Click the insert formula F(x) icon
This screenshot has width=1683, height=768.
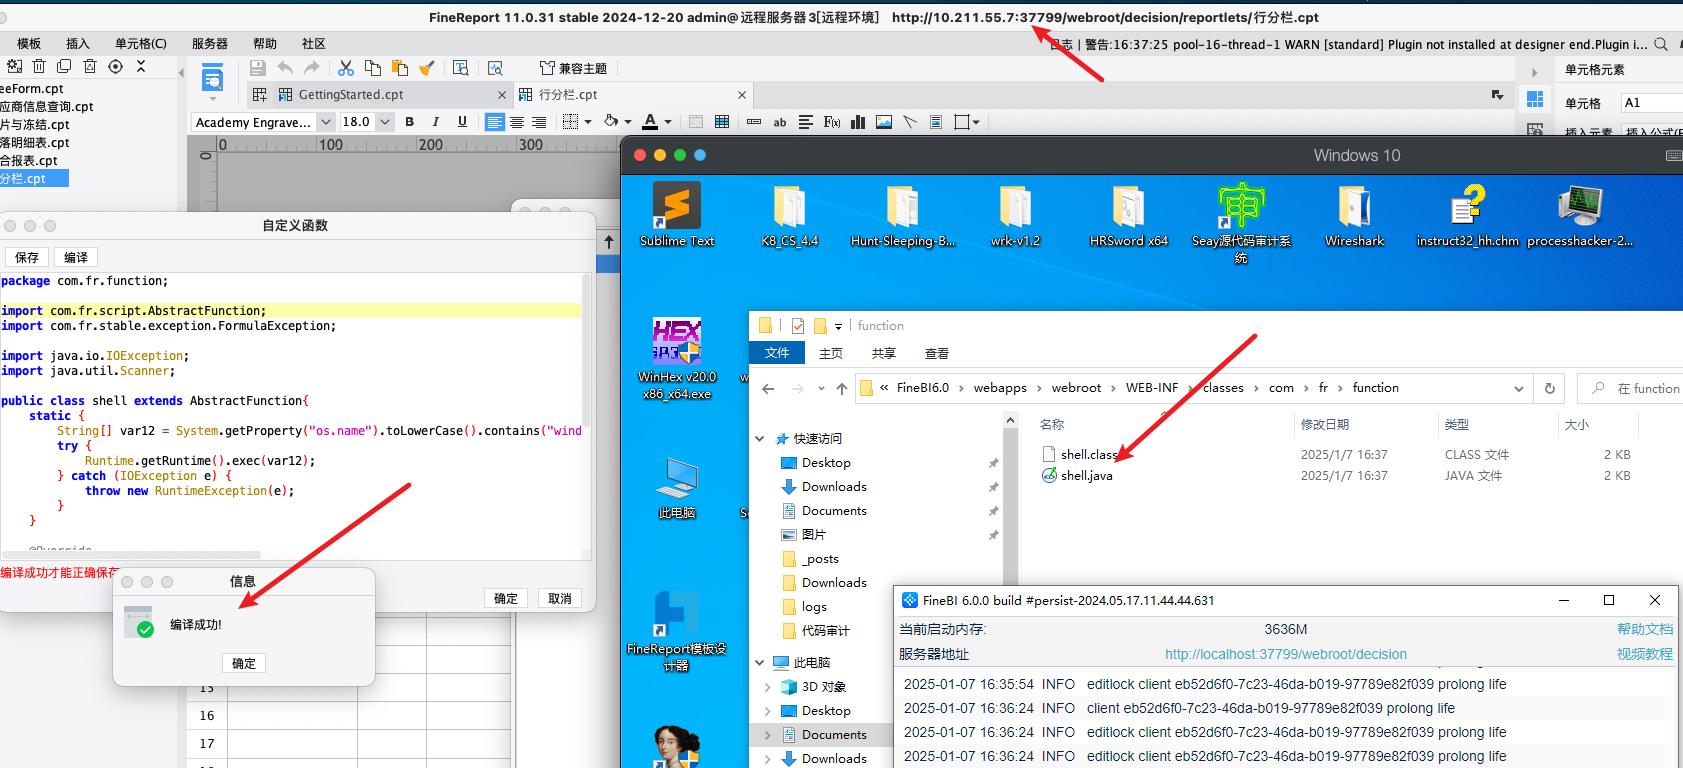click(832, 122)
